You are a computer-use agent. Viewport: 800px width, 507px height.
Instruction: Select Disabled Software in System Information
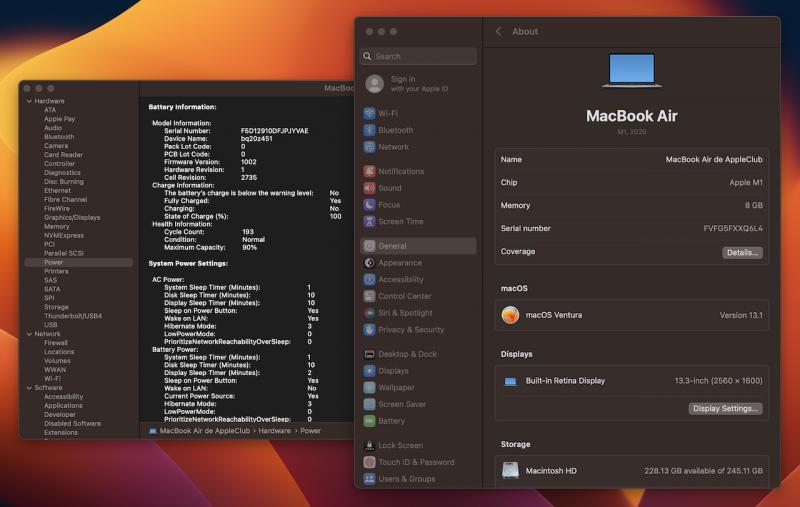click(72, 423)
